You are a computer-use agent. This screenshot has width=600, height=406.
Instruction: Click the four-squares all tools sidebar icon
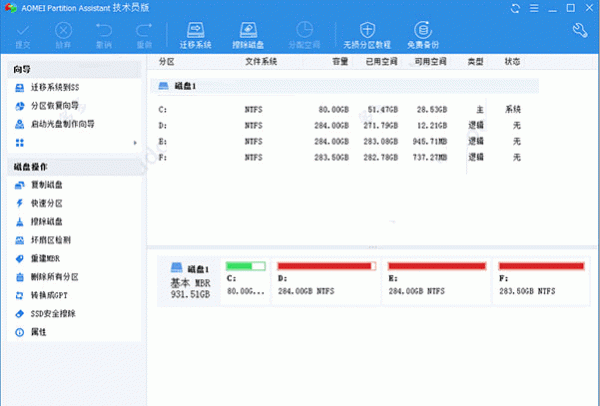20,143
